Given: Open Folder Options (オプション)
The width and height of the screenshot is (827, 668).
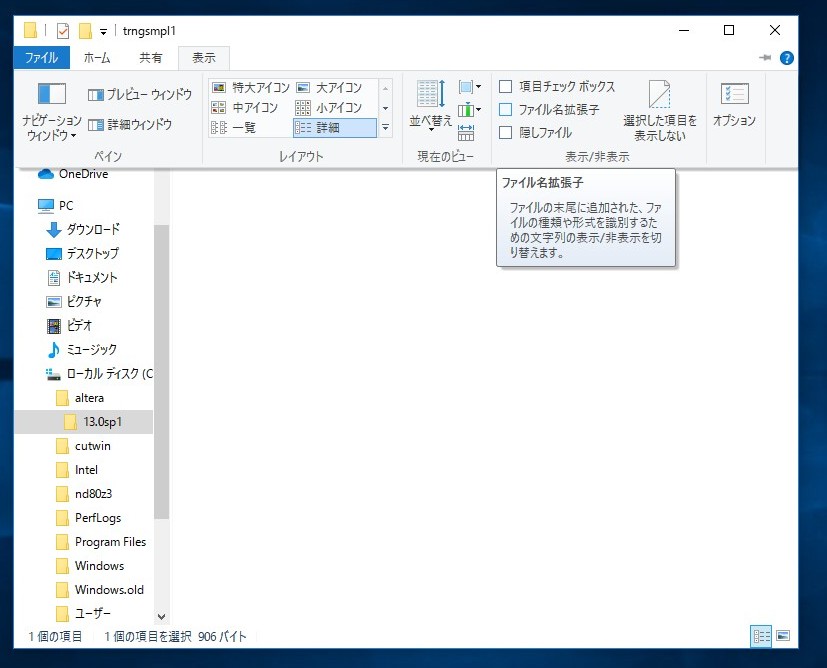Looking at the screenshot, I should pyautogui.click(x=734, y=104).
